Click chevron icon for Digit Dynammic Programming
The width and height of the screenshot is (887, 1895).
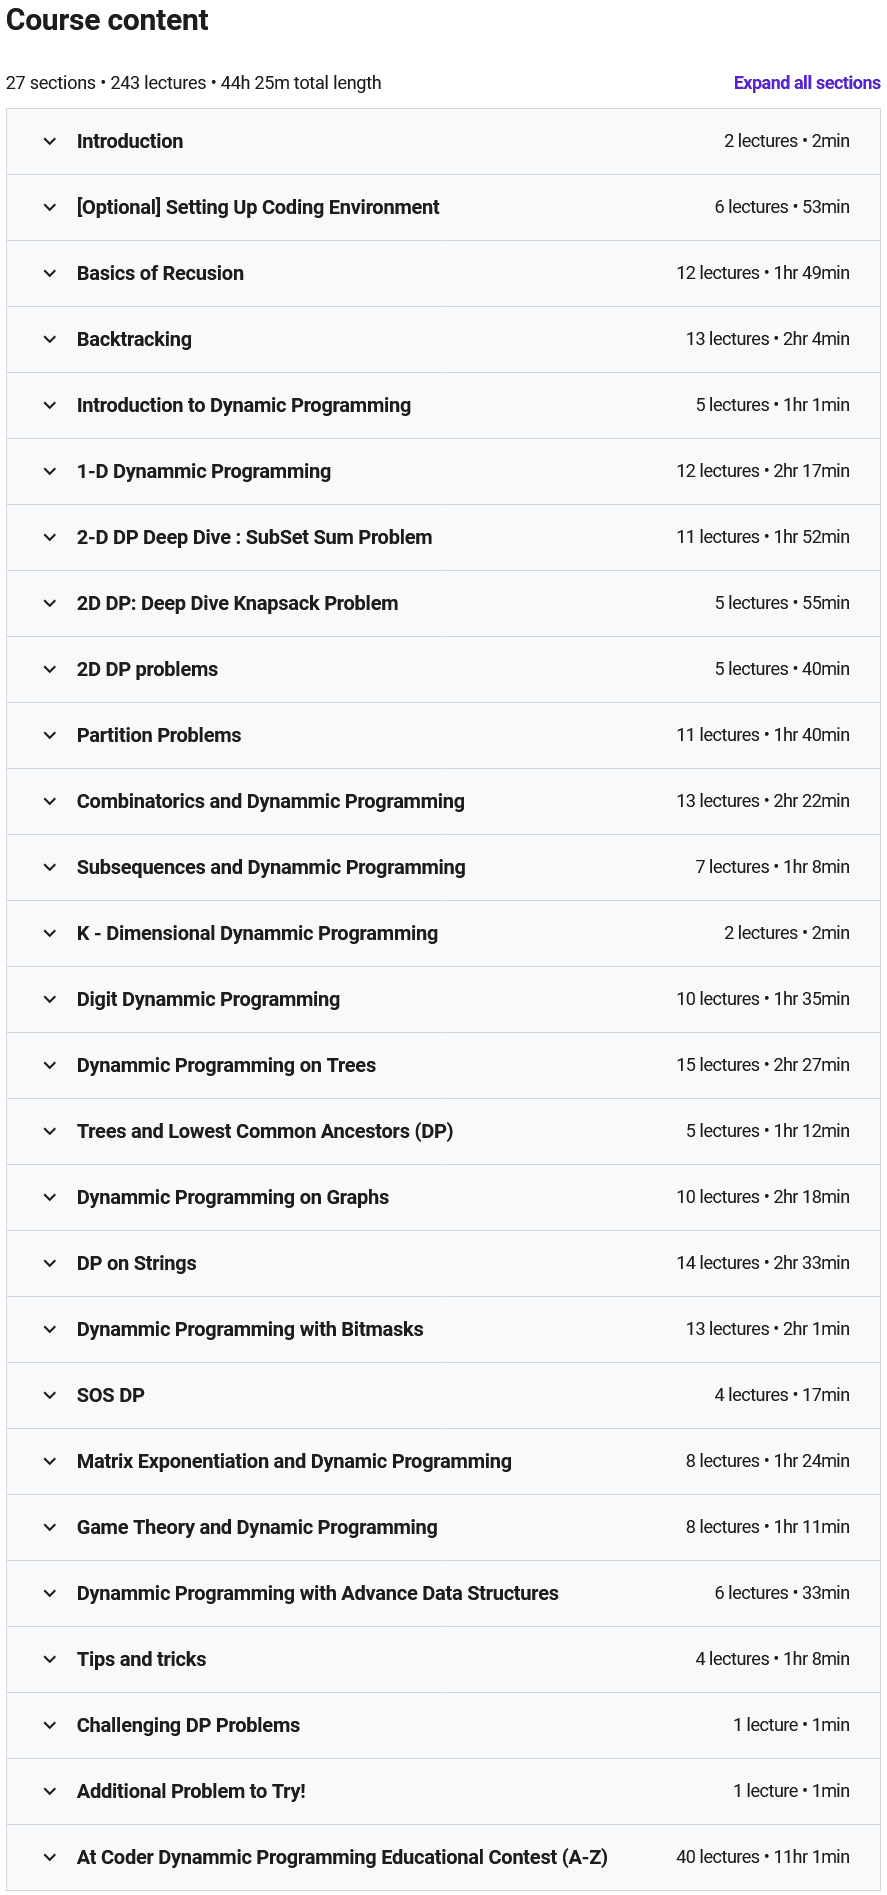[x=50, y=999]
